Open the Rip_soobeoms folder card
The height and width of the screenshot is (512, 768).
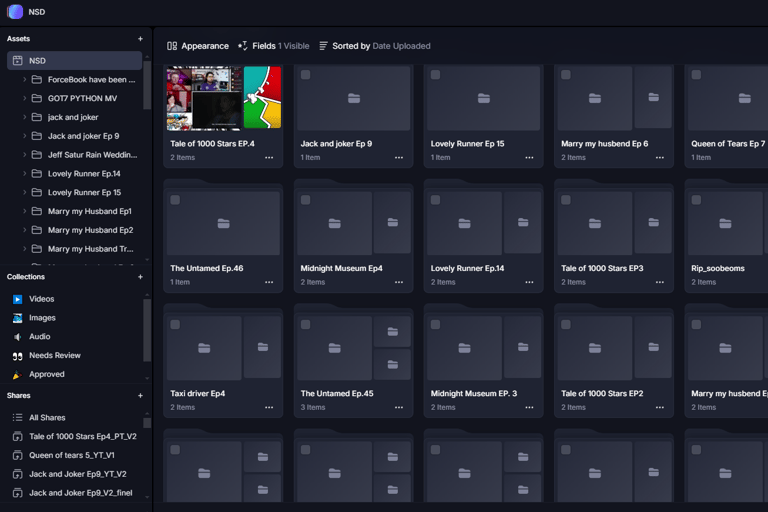[726, 238]
